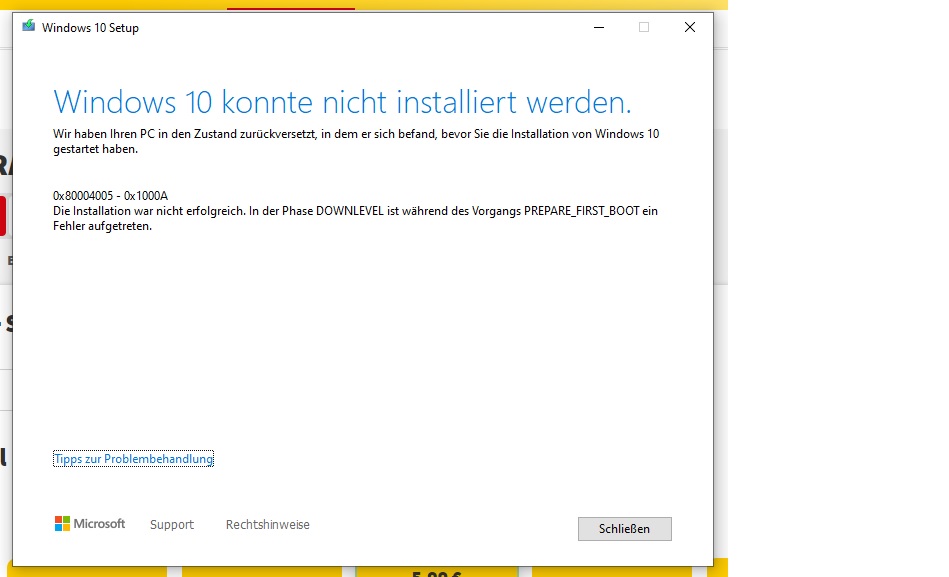The width and height of the screenshot is (949, 577).
Task: Click the heading Windows 10 konnte nicht installiert werden
Action: click(342, 102)
